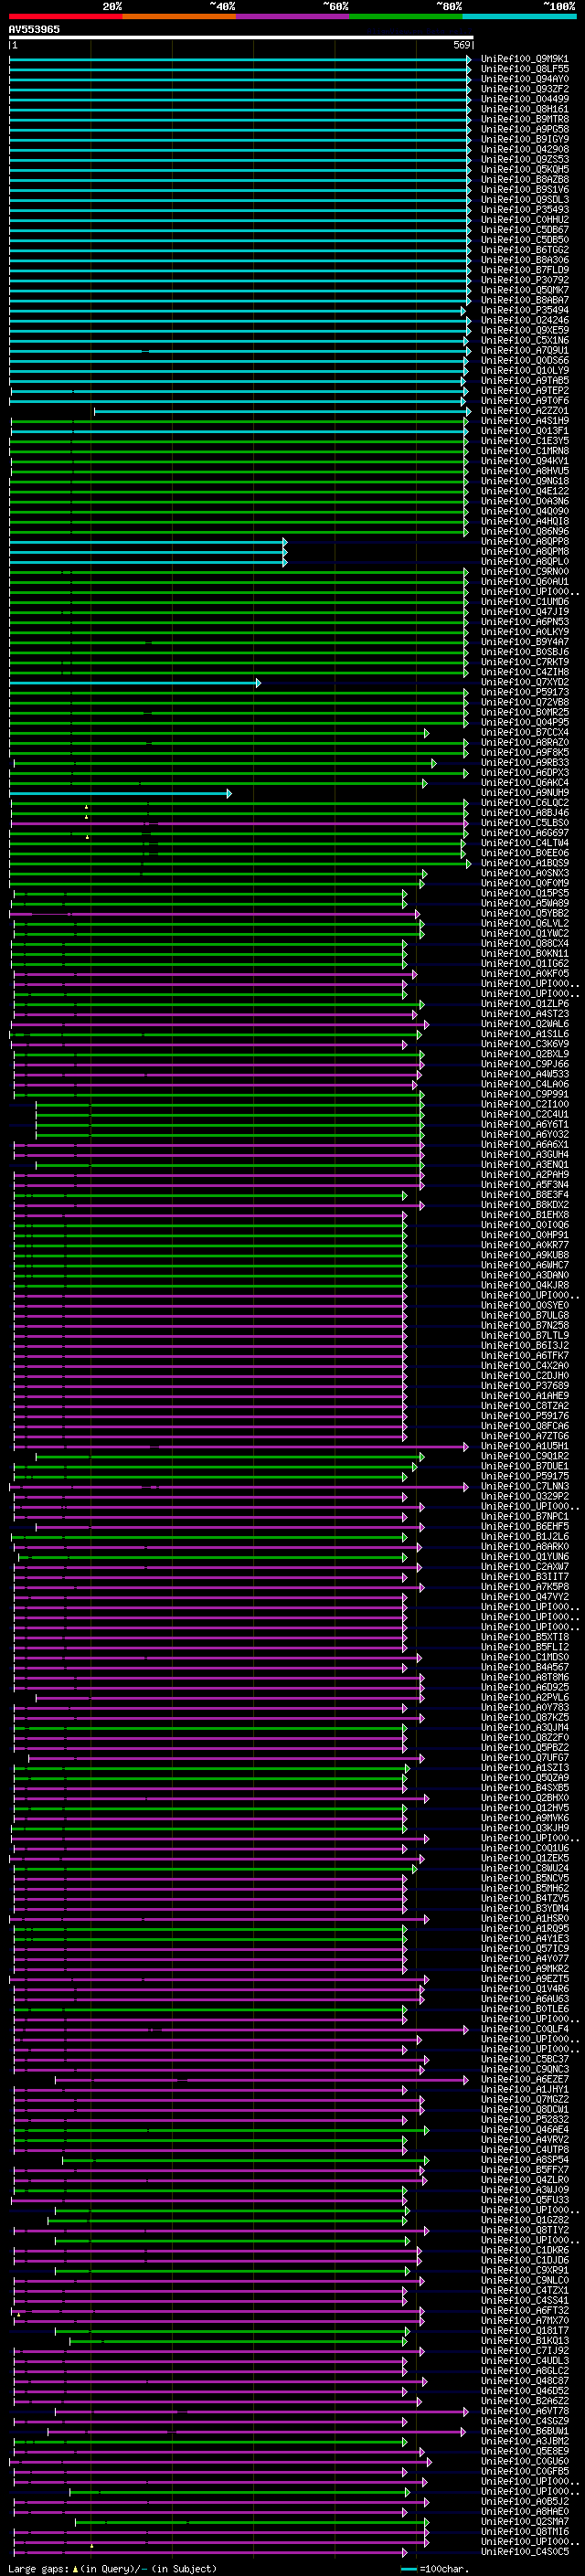Select hit UniRef100_Q5KQH5
Image resolution: width=585 pixels, height=2576 pixels.
click(525, 169)
